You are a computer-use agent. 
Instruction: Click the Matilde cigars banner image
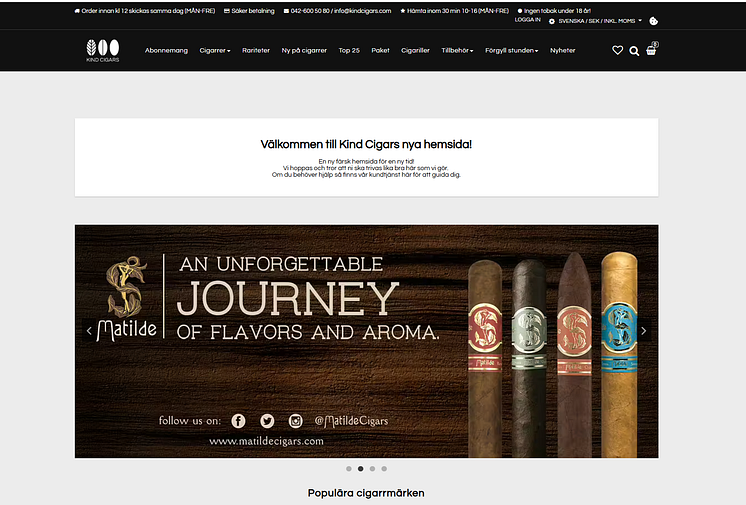366,341
